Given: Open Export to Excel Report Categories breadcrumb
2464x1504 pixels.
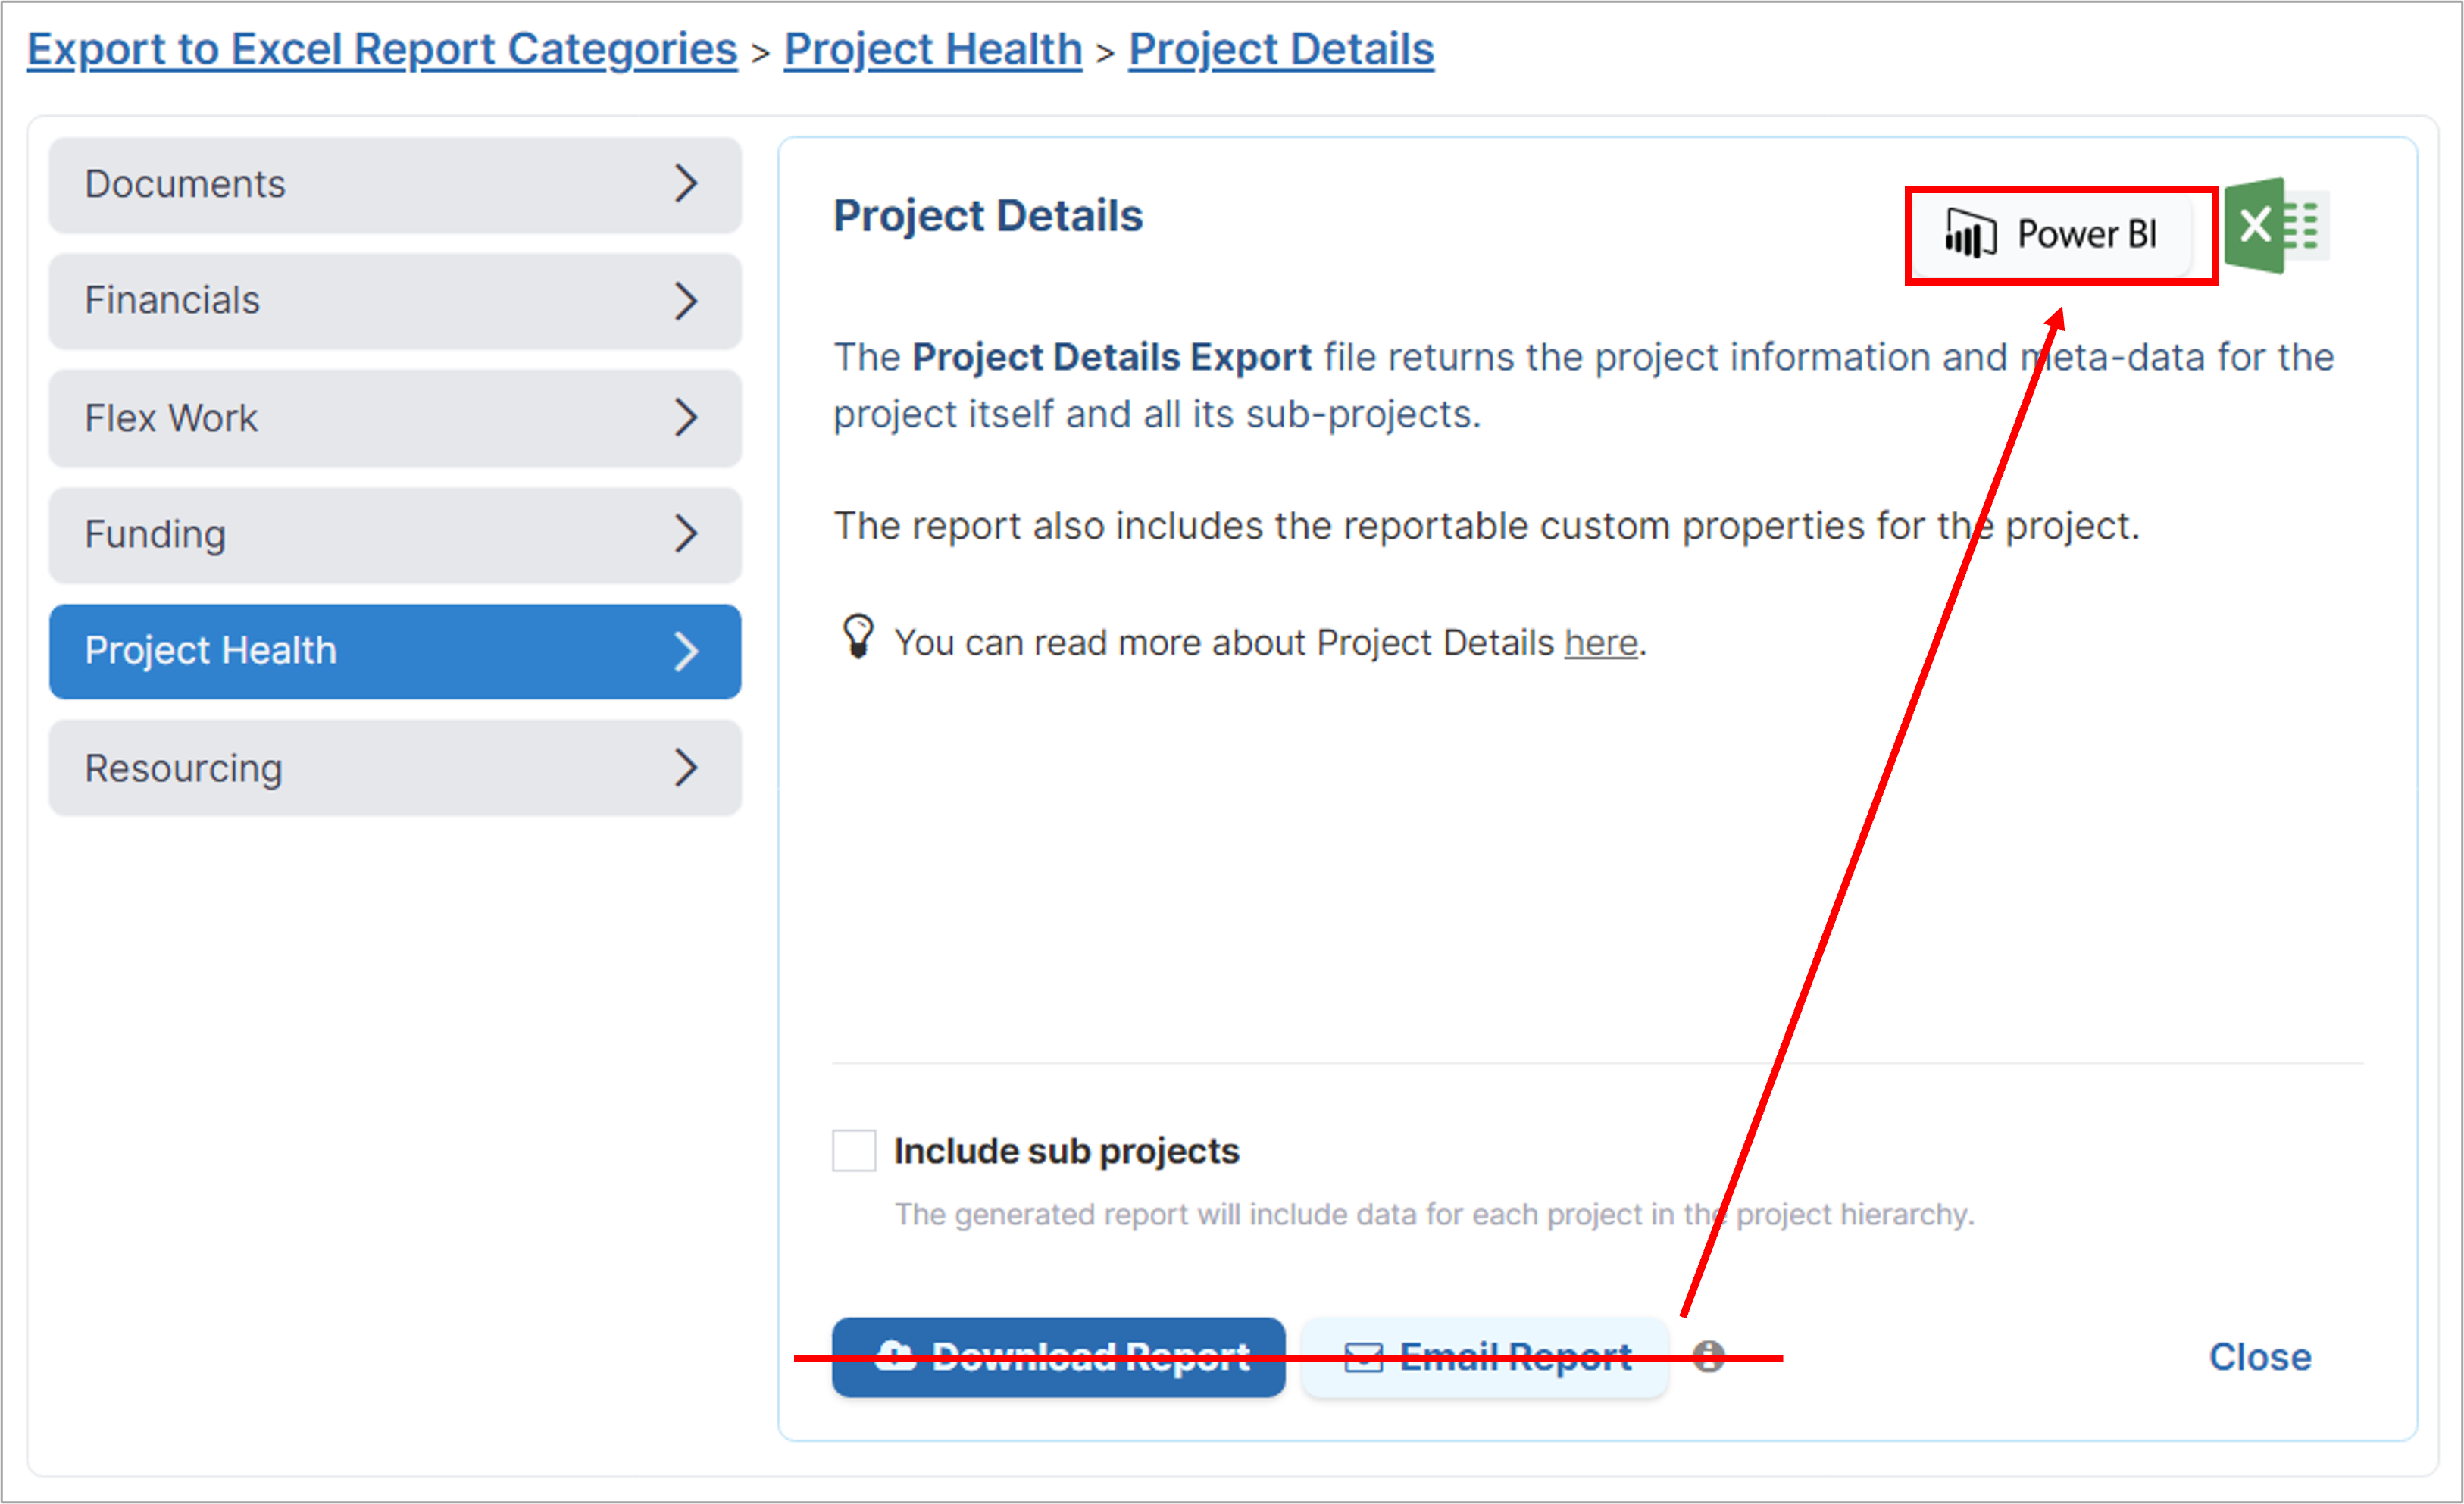Looking at the screenshot, I should [x=382, y=49].
